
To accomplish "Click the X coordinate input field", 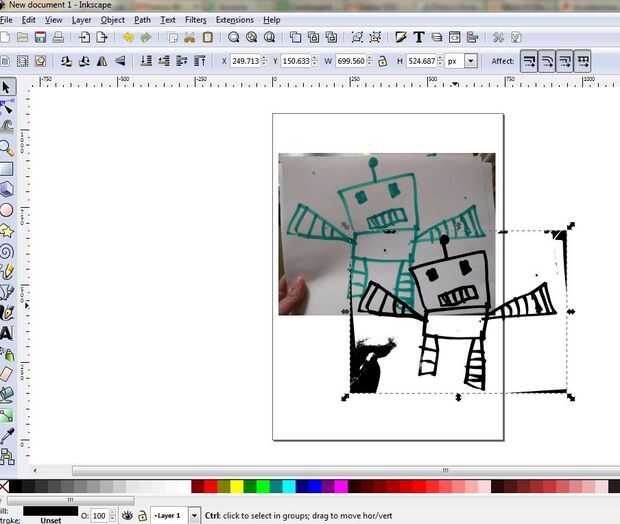I will [245, 61].
